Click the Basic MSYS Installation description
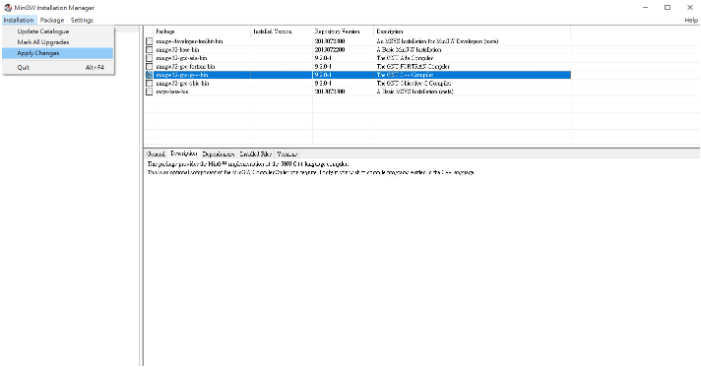701x367 pixels. point(415,92)
